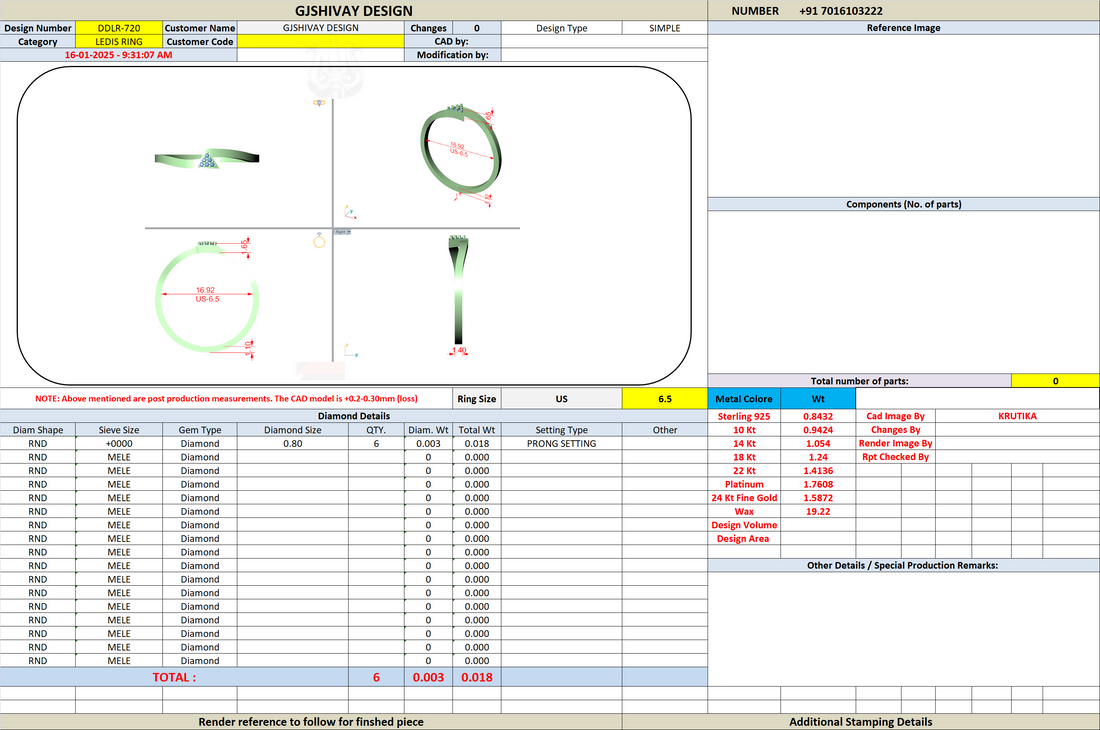Click the 'Ring Size' label cell
This screenshot has width=1100, height=730.
tap(476, 398)
